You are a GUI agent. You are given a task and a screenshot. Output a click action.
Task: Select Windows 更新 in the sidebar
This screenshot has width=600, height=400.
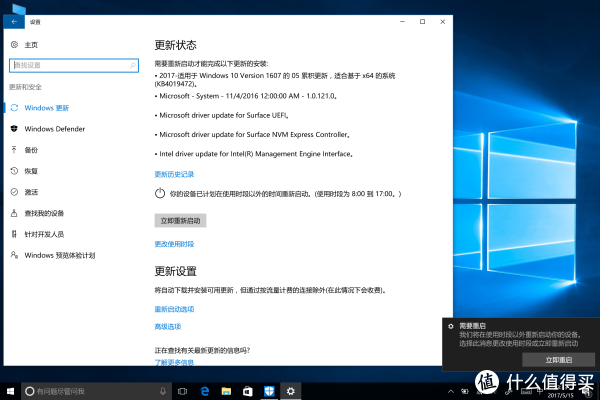click(x=47, y=108)
